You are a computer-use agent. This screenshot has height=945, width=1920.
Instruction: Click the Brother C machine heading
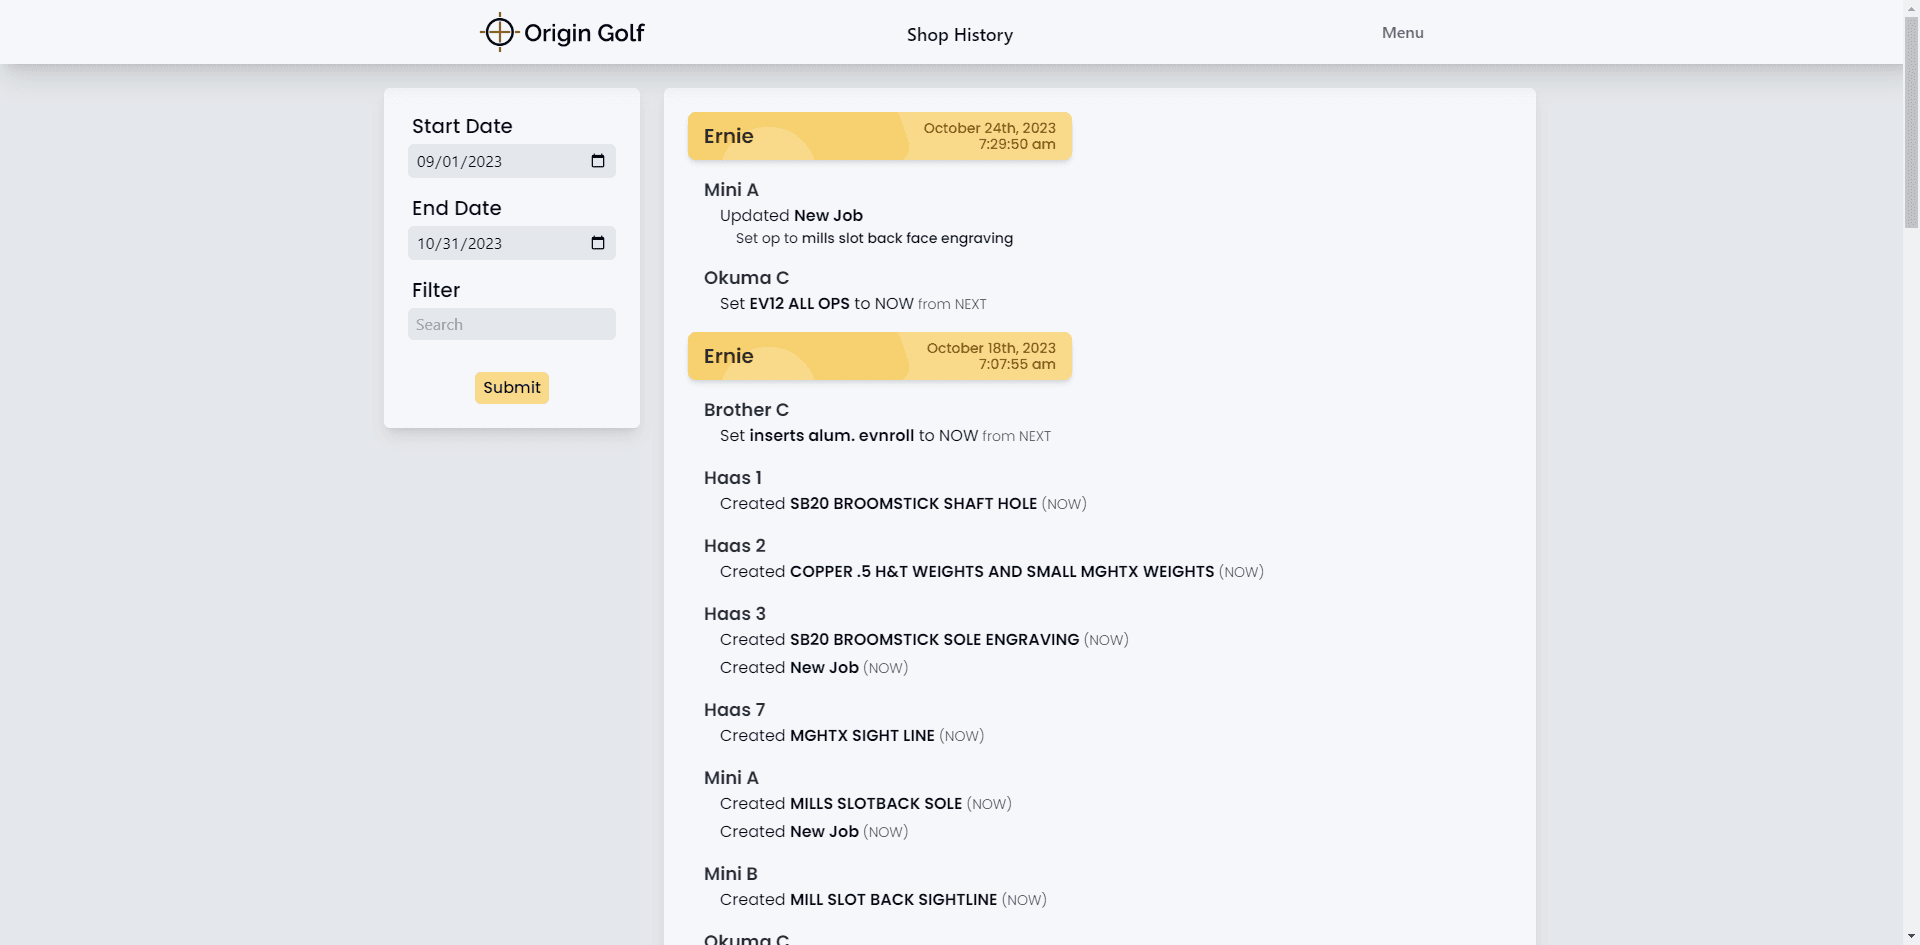point(746,410)
